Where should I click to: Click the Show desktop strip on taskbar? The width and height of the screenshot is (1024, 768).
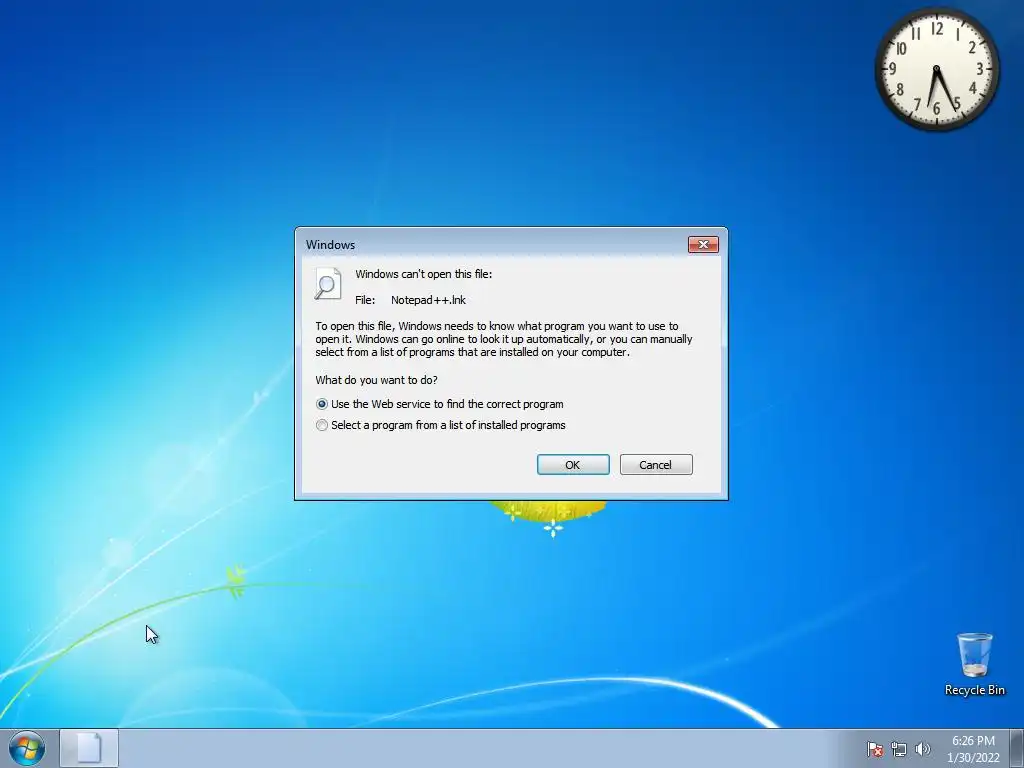pos(1017,748)
